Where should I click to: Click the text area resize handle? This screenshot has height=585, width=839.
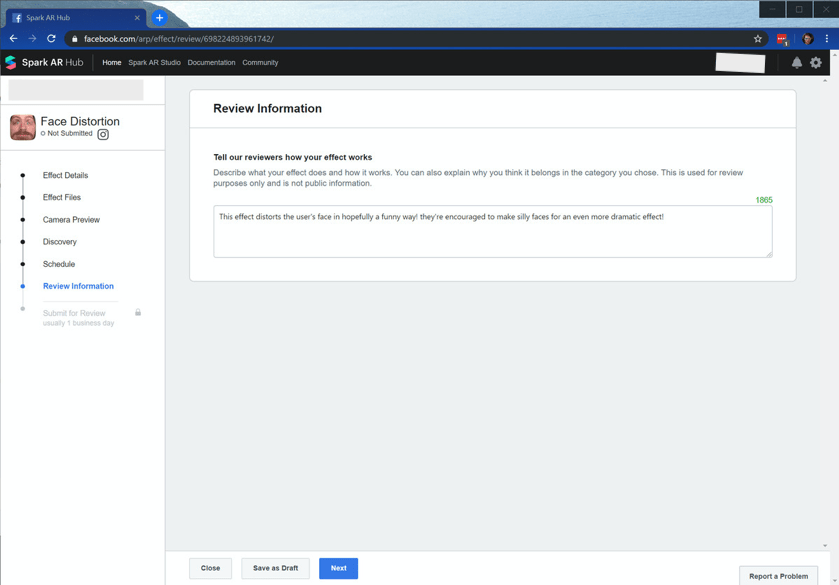click(x=769, y=254)
